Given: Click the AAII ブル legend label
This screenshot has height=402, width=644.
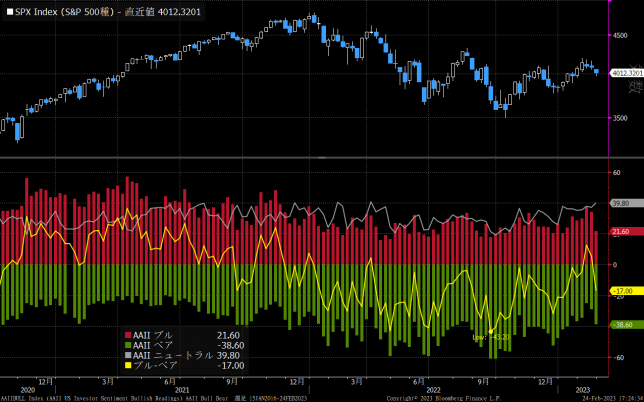Looking at the screenshot, I should (x=153, y=335).
